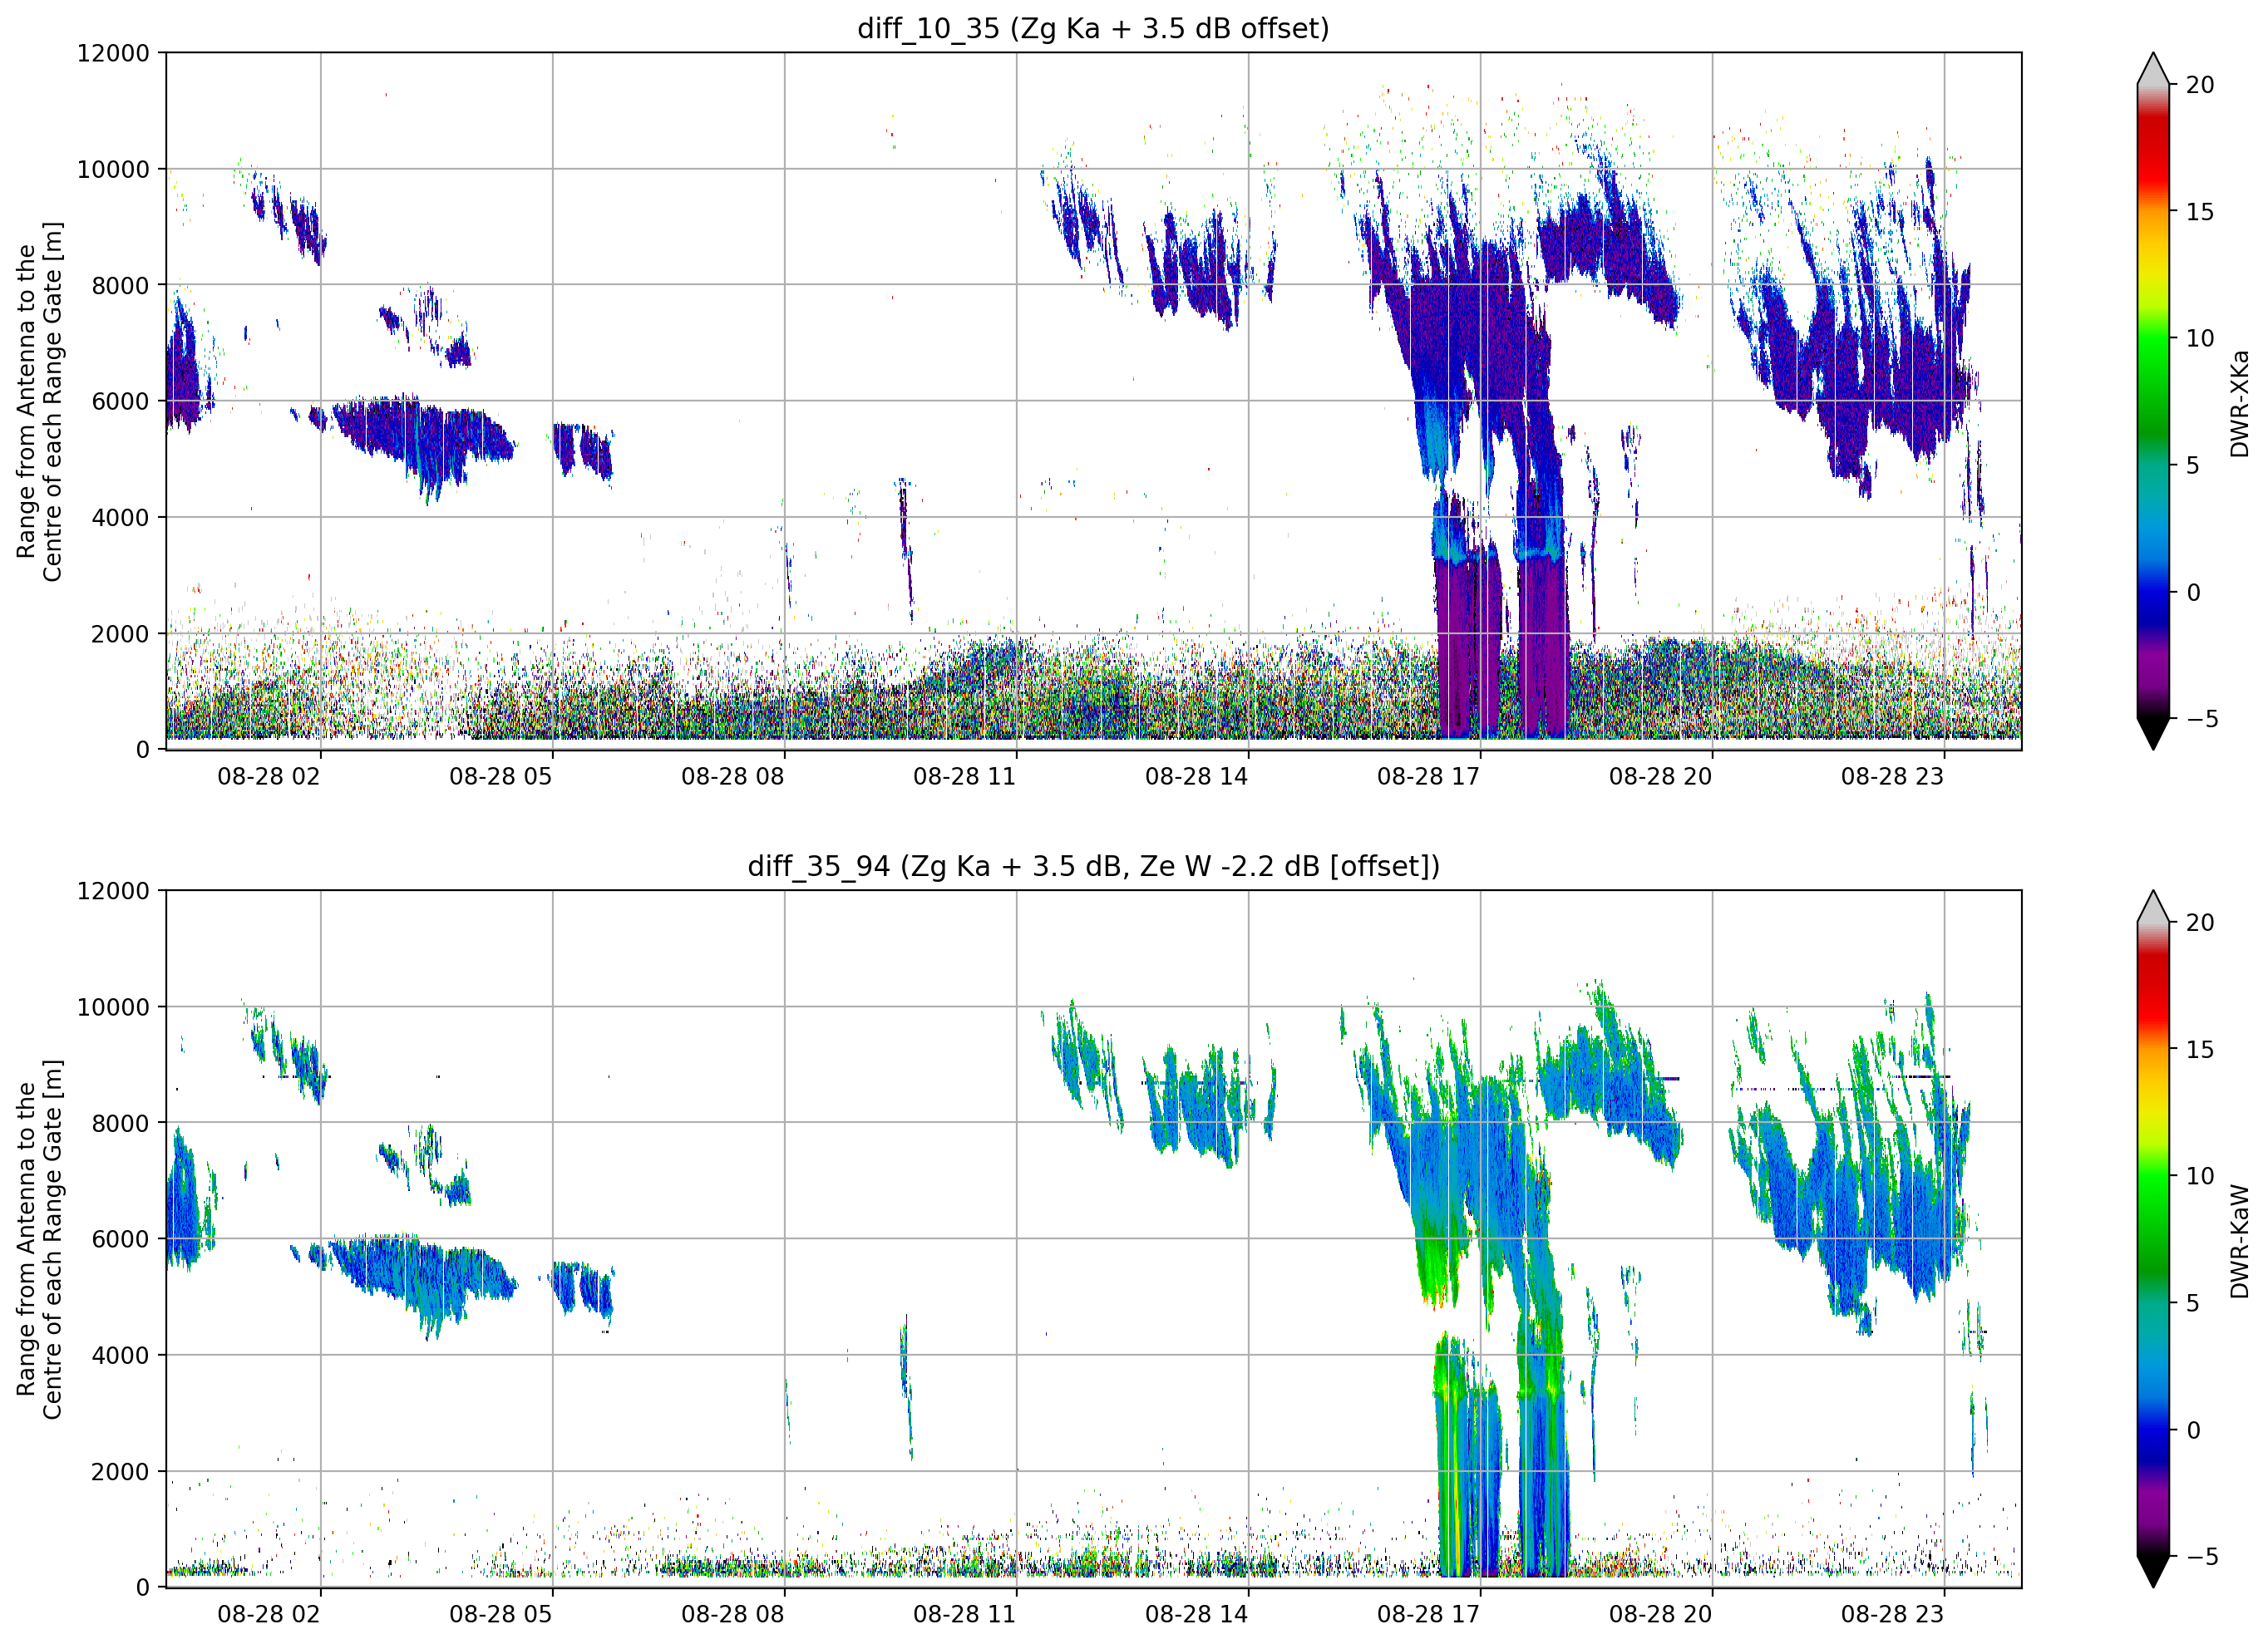Viewport: 2268px width, 1644px height.
Task: Click the bottom plot's "08-28 11" time tick
Action: (x=964, y=1614)
